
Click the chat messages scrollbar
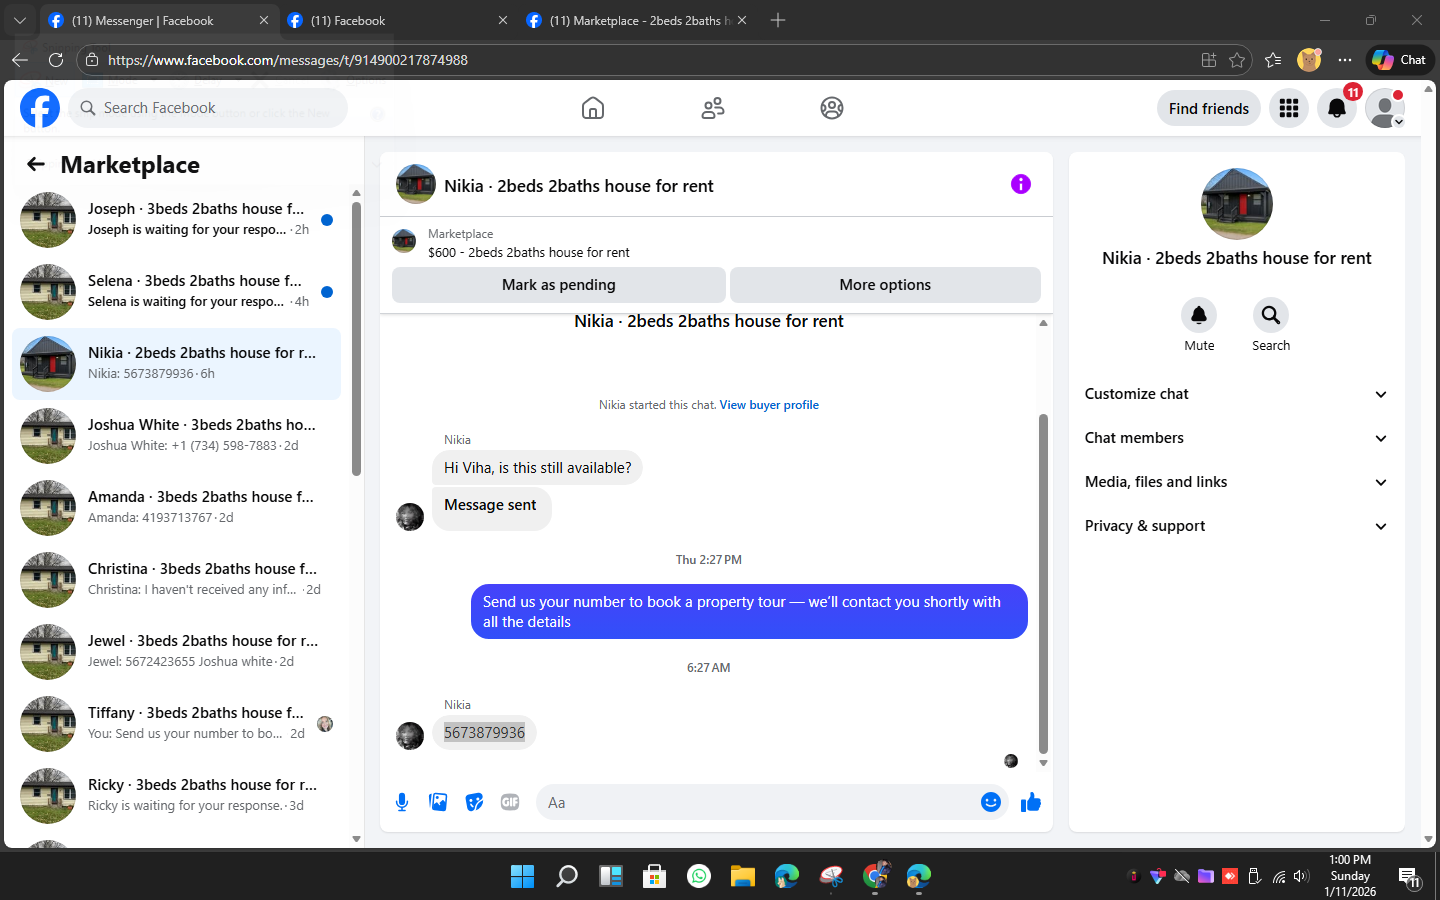(x=1043, y=584)
